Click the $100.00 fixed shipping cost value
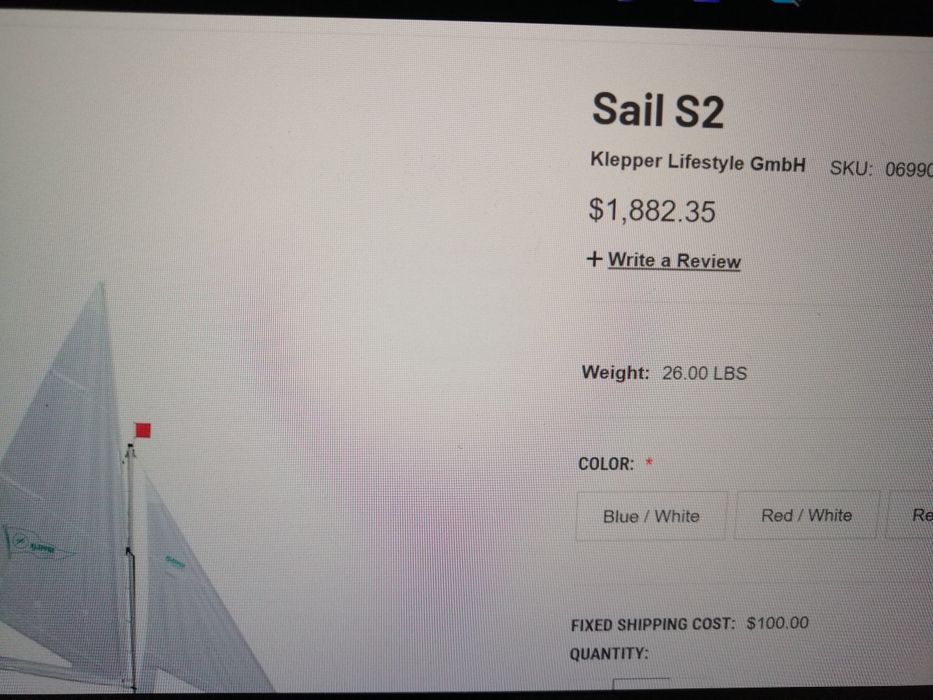This screenshot has width=933, height=700. (777, 623)
